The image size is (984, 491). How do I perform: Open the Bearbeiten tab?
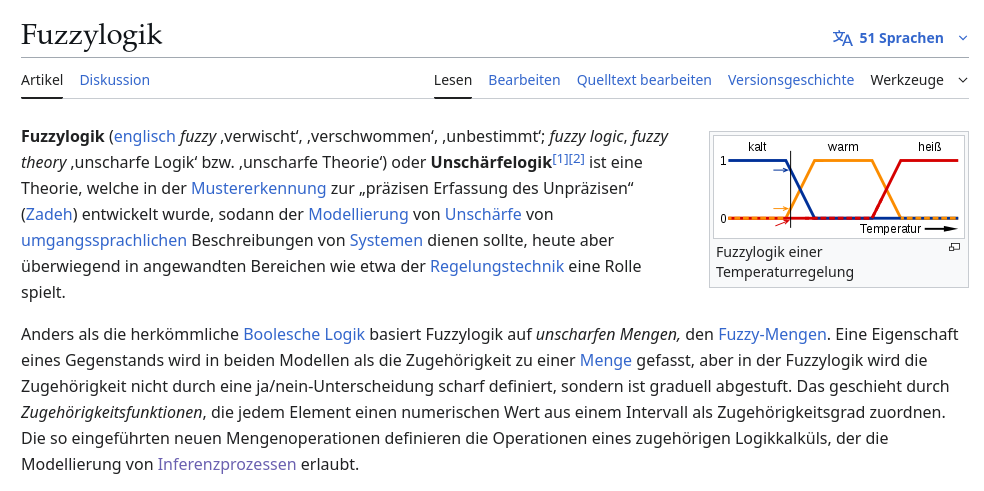coord(524,80)
